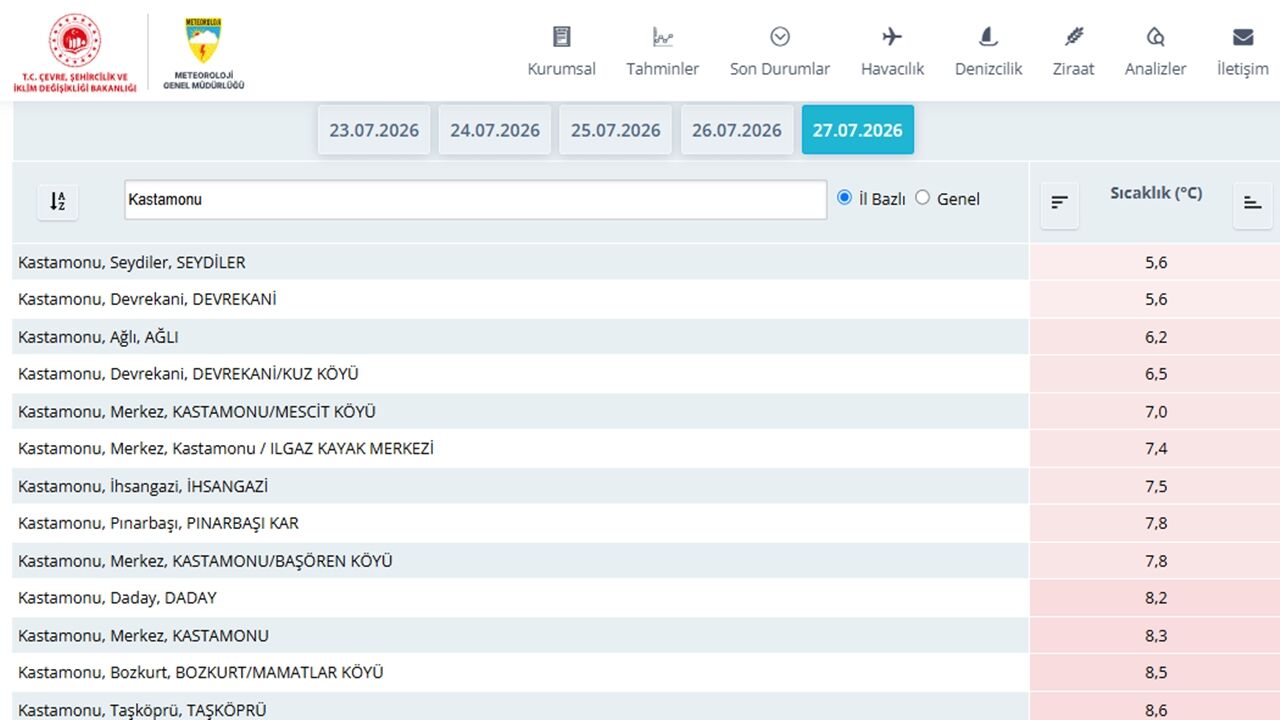Screen dimensions: 1280x720
Task: Sort temperature in descending order
Action: (x=1059, y=203)
